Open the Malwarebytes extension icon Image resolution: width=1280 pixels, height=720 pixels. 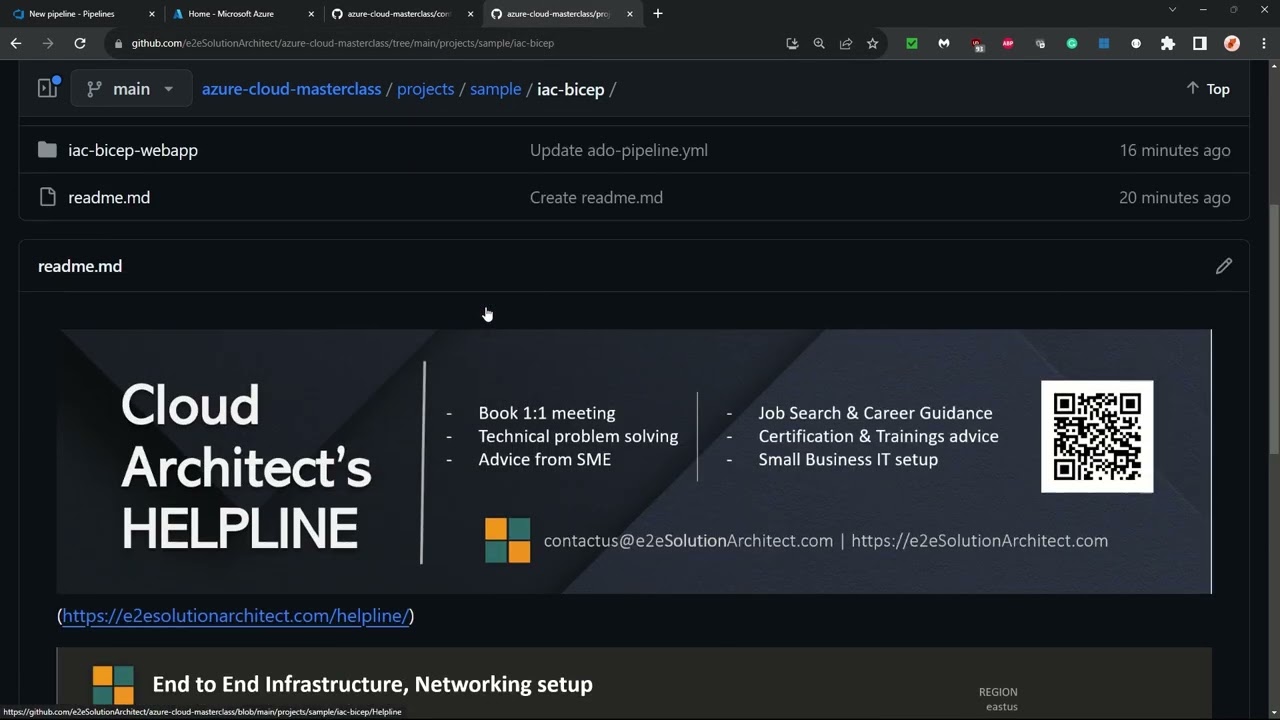944,44
